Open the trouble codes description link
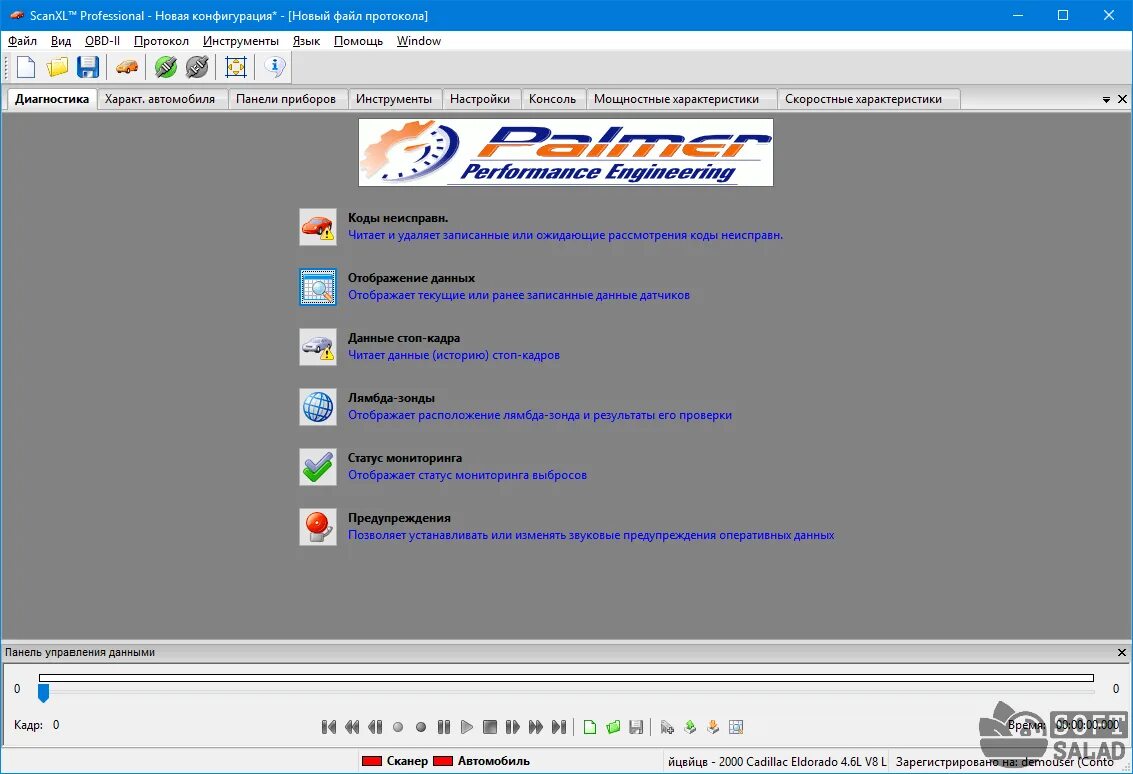Viewport: 1133px width, 774px height. [565, 235]
